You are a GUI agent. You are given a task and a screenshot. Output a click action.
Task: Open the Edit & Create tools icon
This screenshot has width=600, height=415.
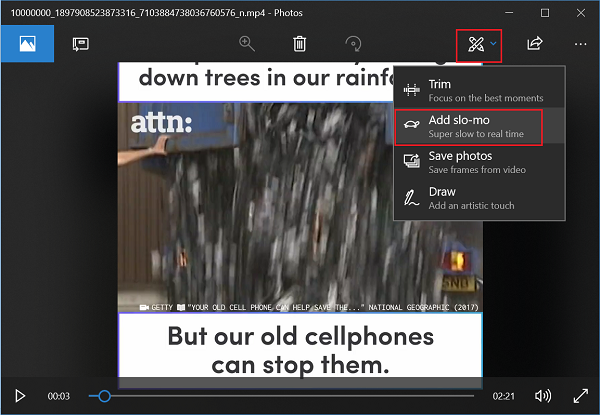[x=476, y=44]
